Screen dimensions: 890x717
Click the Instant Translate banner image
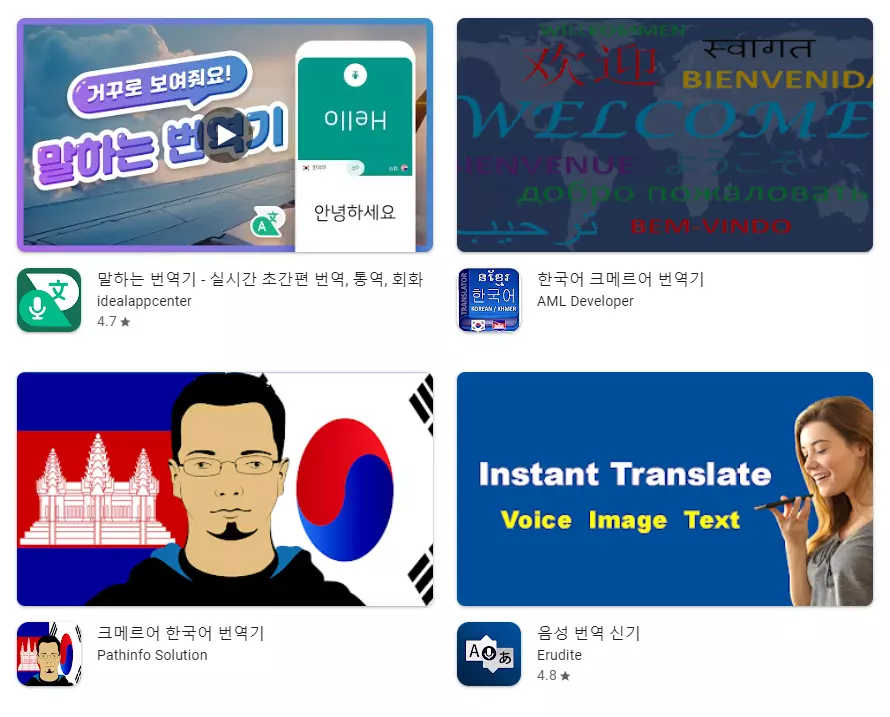tap(665, 489)
